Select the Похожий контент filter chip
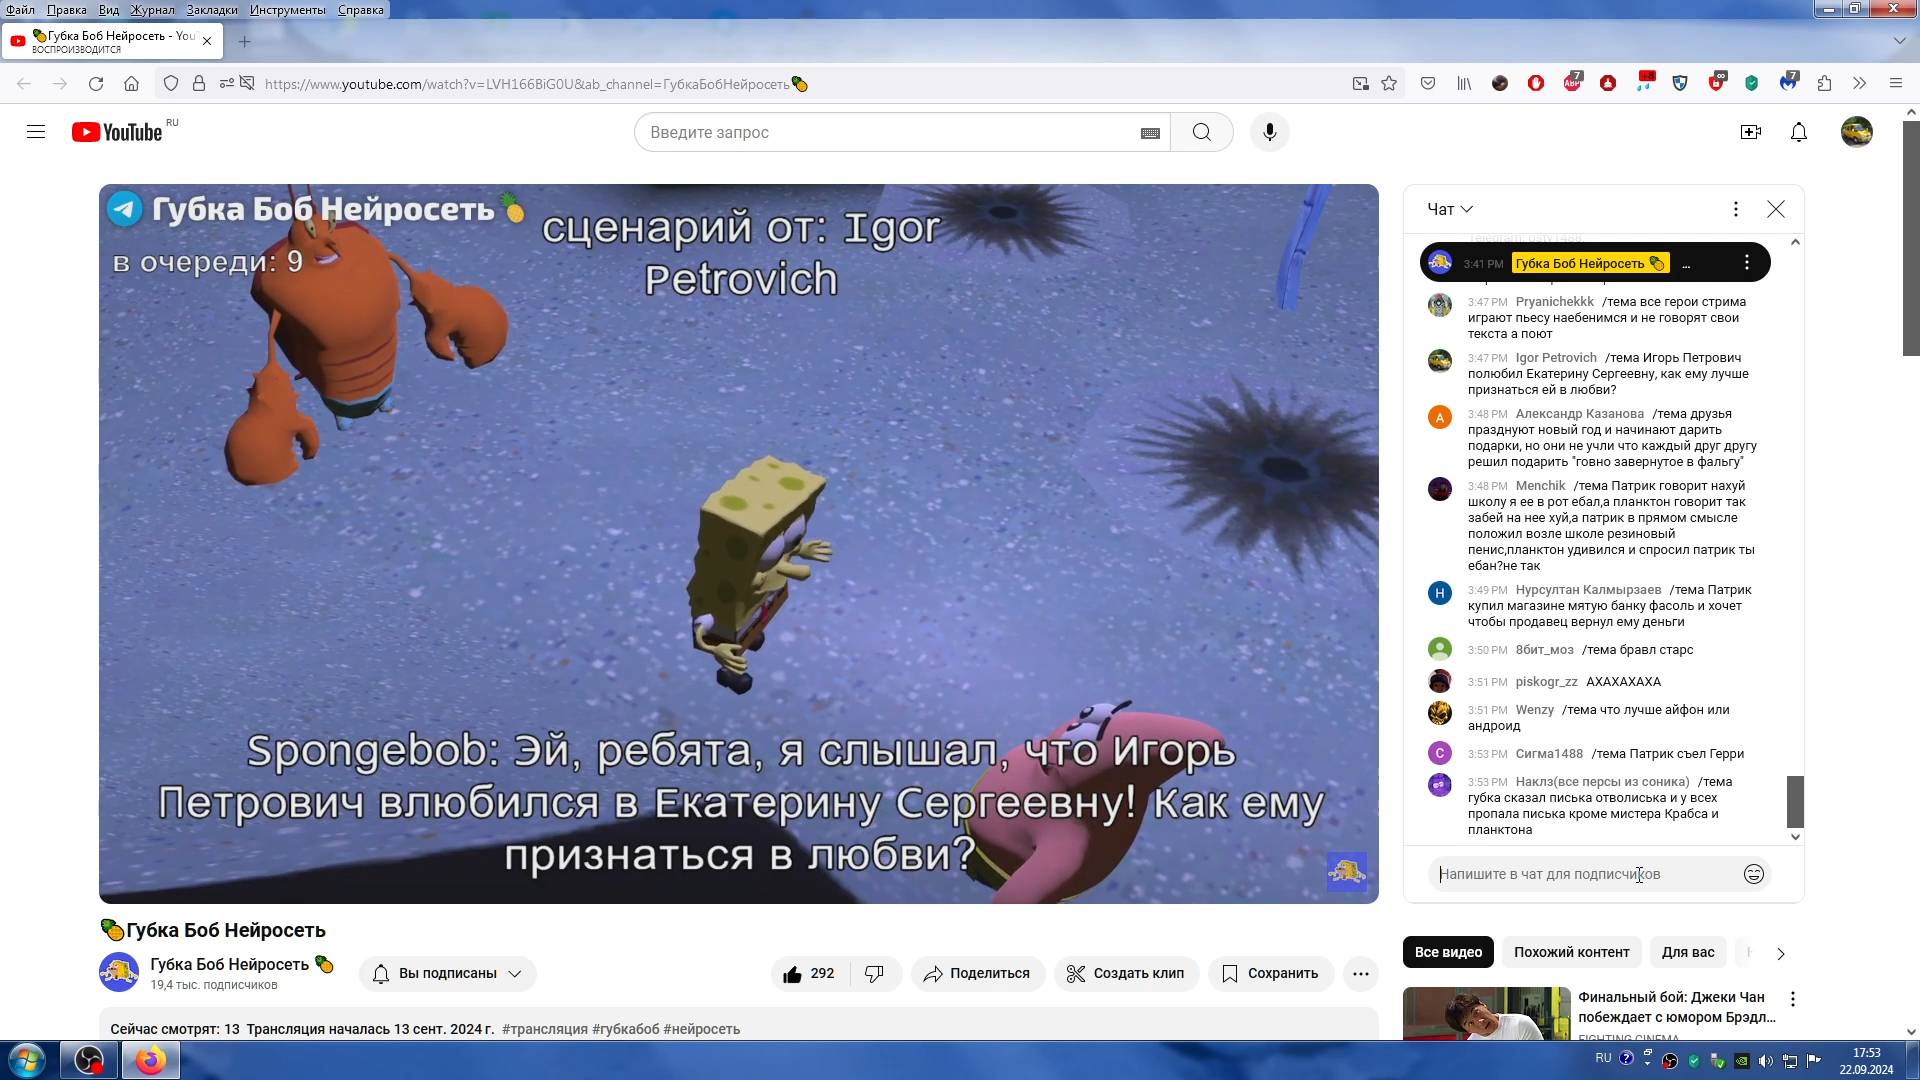The width and height of the screenshot is (1920, 1080). tap(1570, 952)
